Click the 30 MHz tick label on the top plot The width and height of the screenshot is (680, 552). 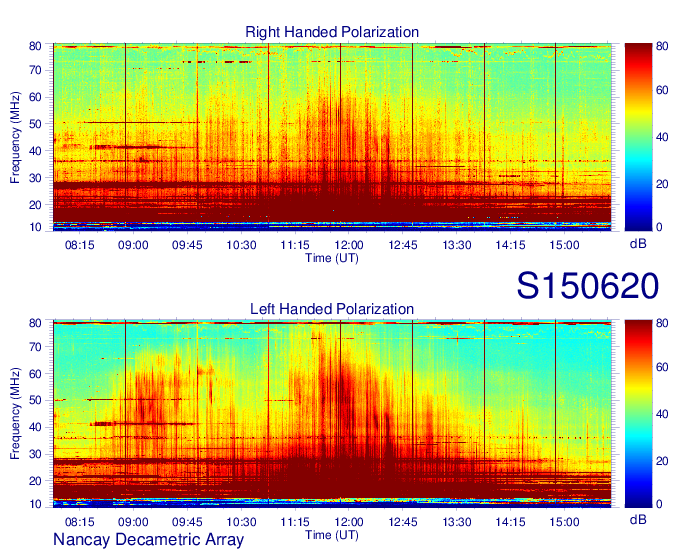click(35, 178)
